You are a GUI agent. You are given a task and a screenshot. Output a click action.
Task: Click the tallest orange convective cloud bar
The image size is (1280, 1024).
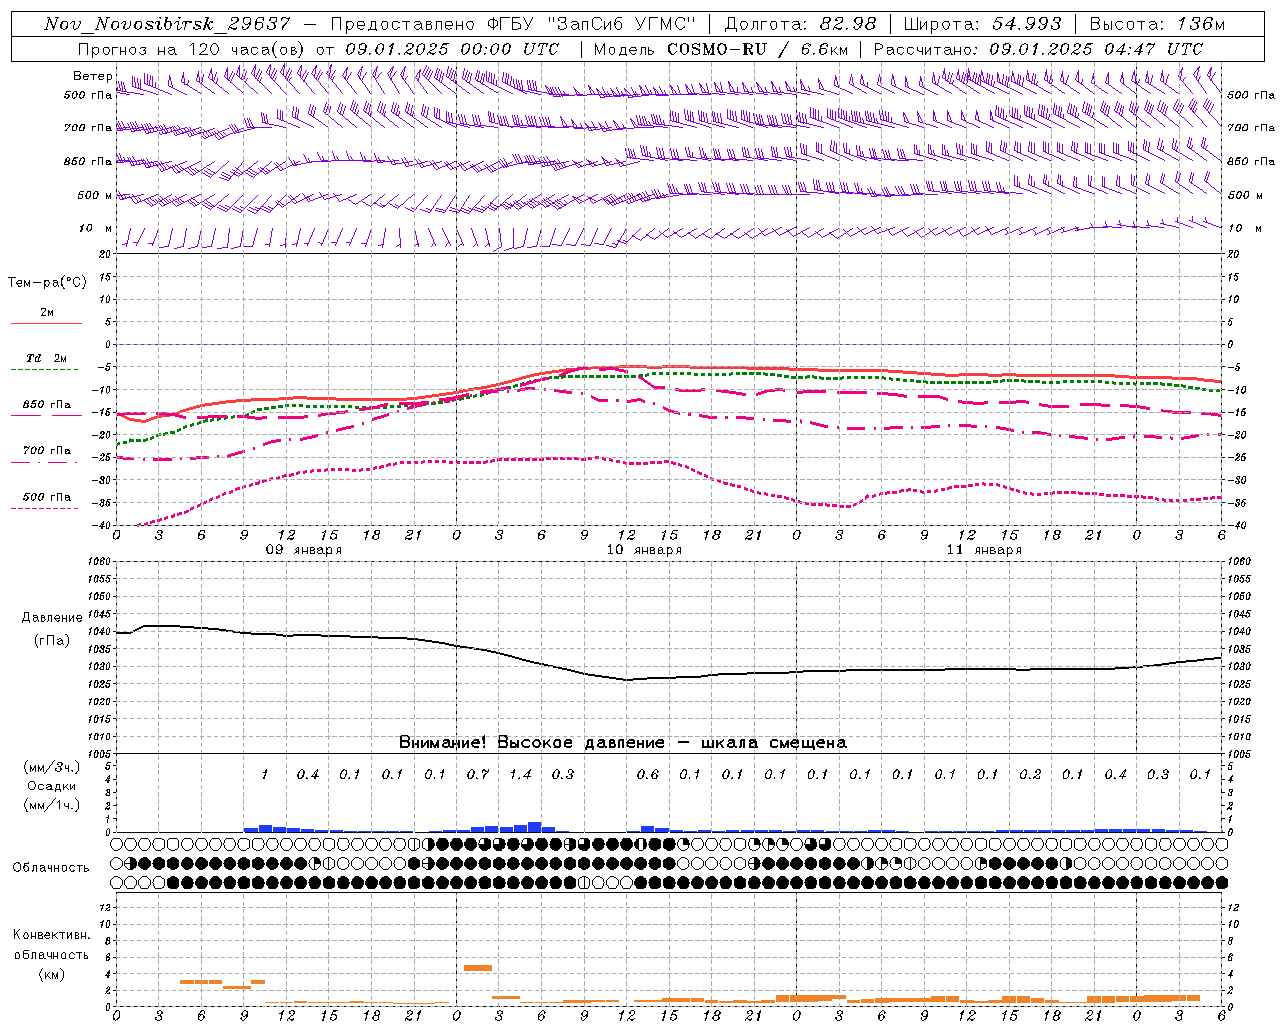(x=478, y=968)
